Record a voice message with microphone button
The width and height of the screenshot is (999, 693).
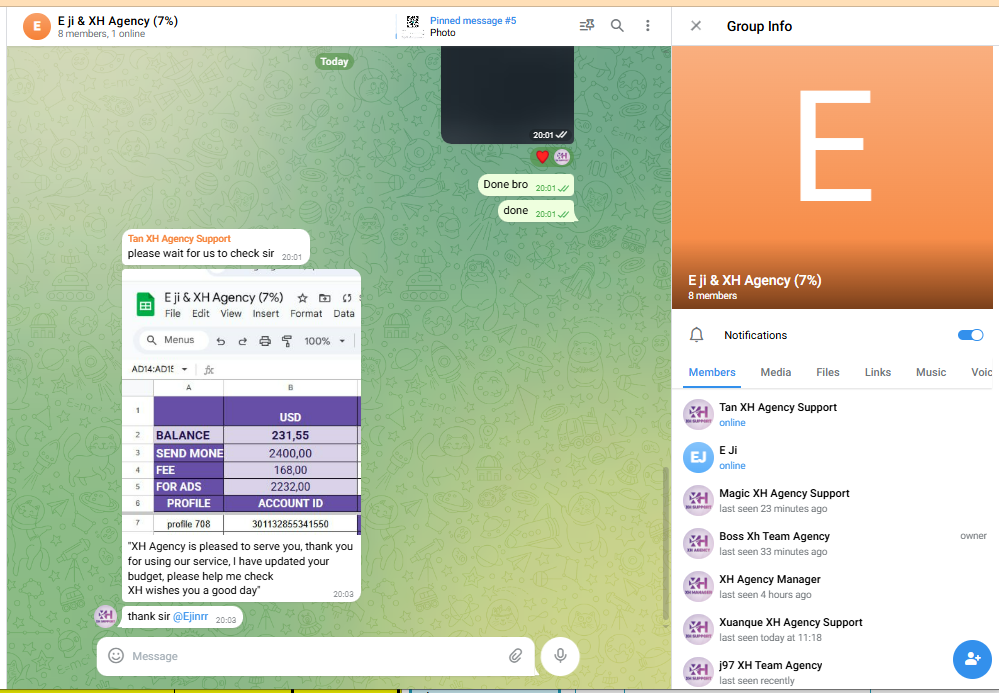(560, 656)
